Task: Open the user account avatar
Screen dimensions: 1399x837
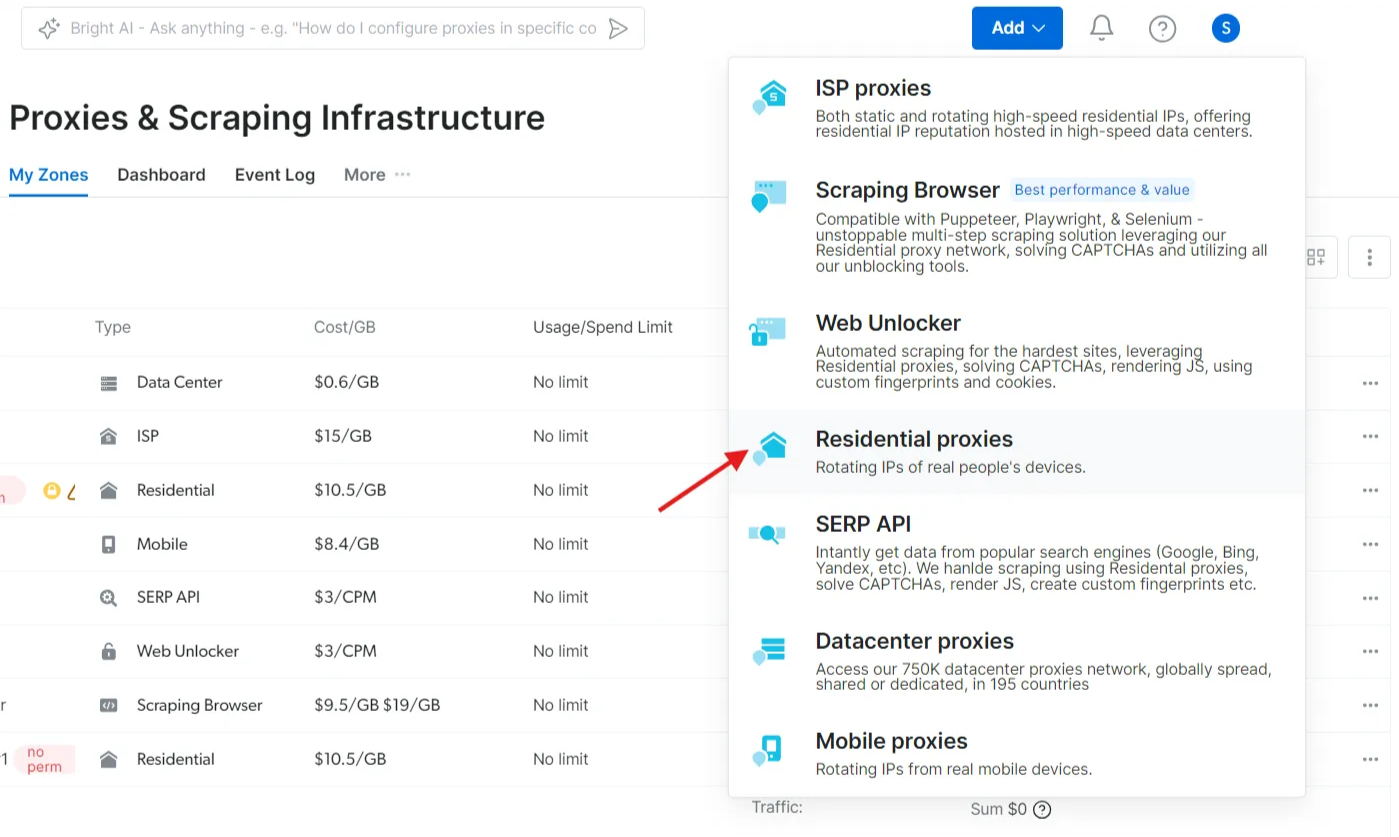Action: [1225, 28]
